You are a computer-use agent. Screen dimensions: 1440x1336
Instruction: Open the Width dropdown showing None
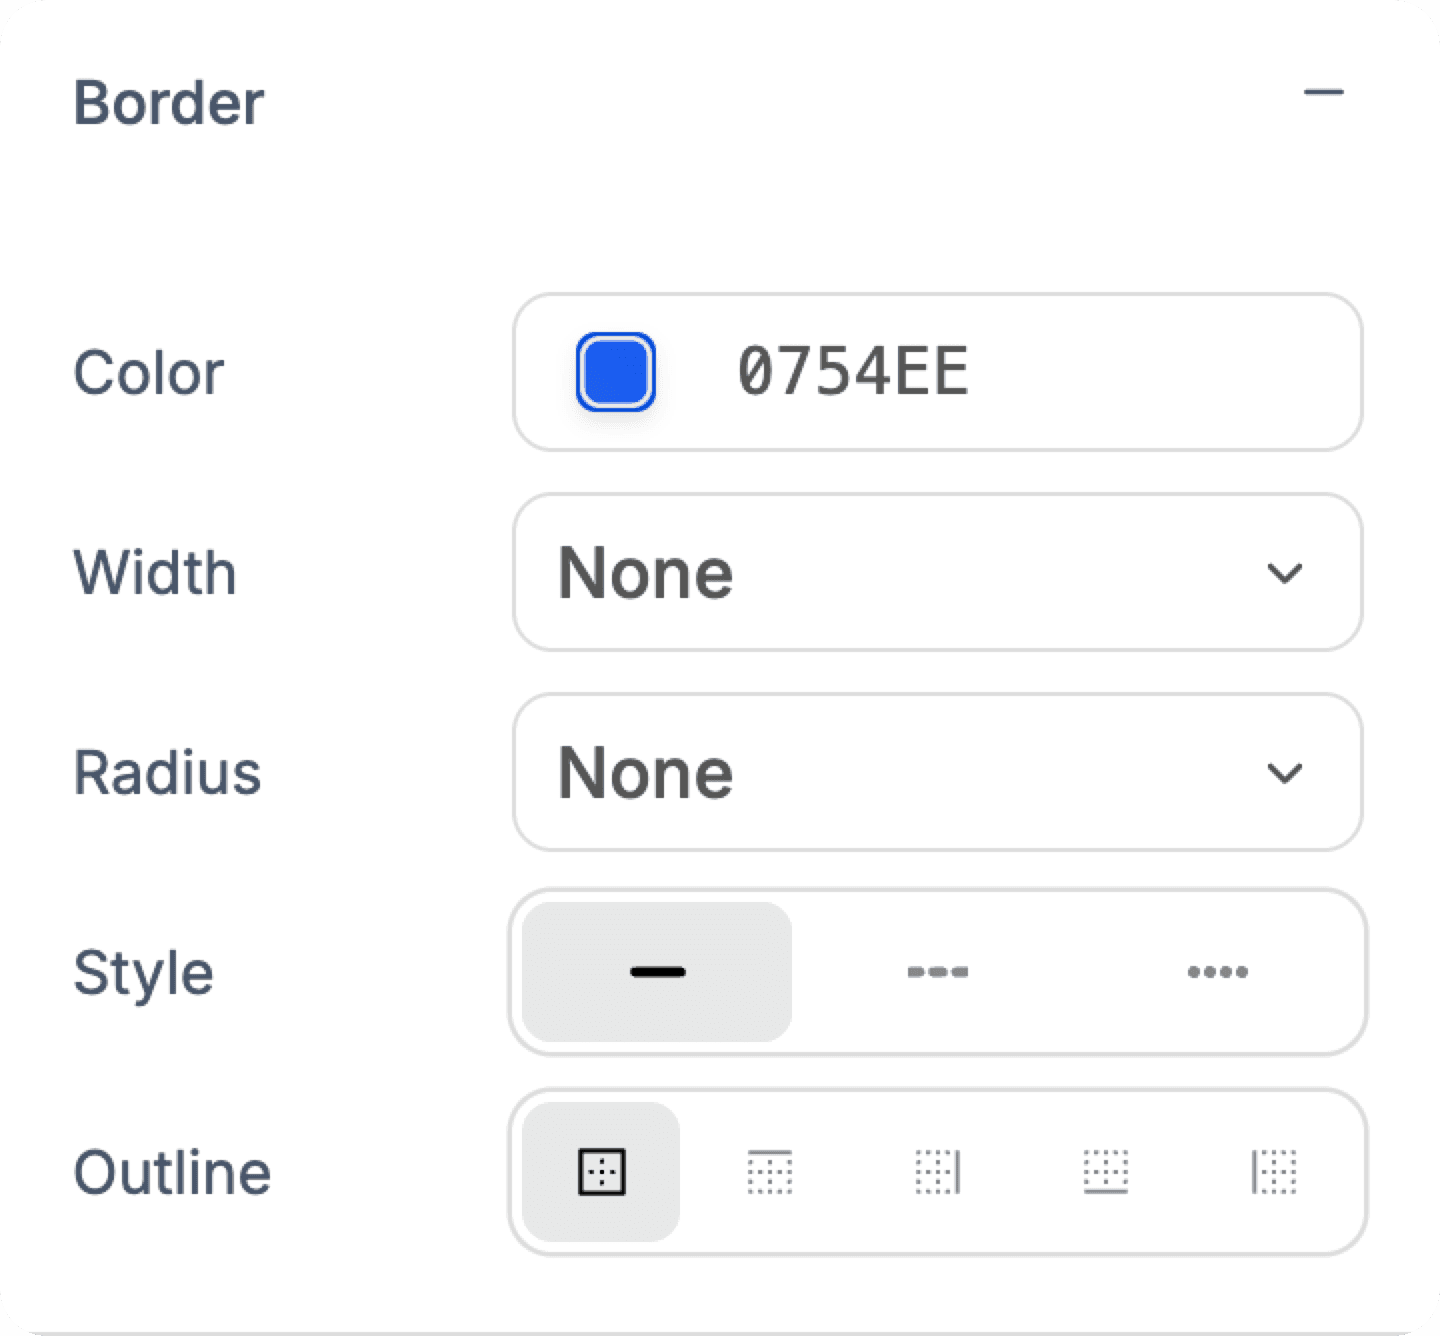[936, 571]
